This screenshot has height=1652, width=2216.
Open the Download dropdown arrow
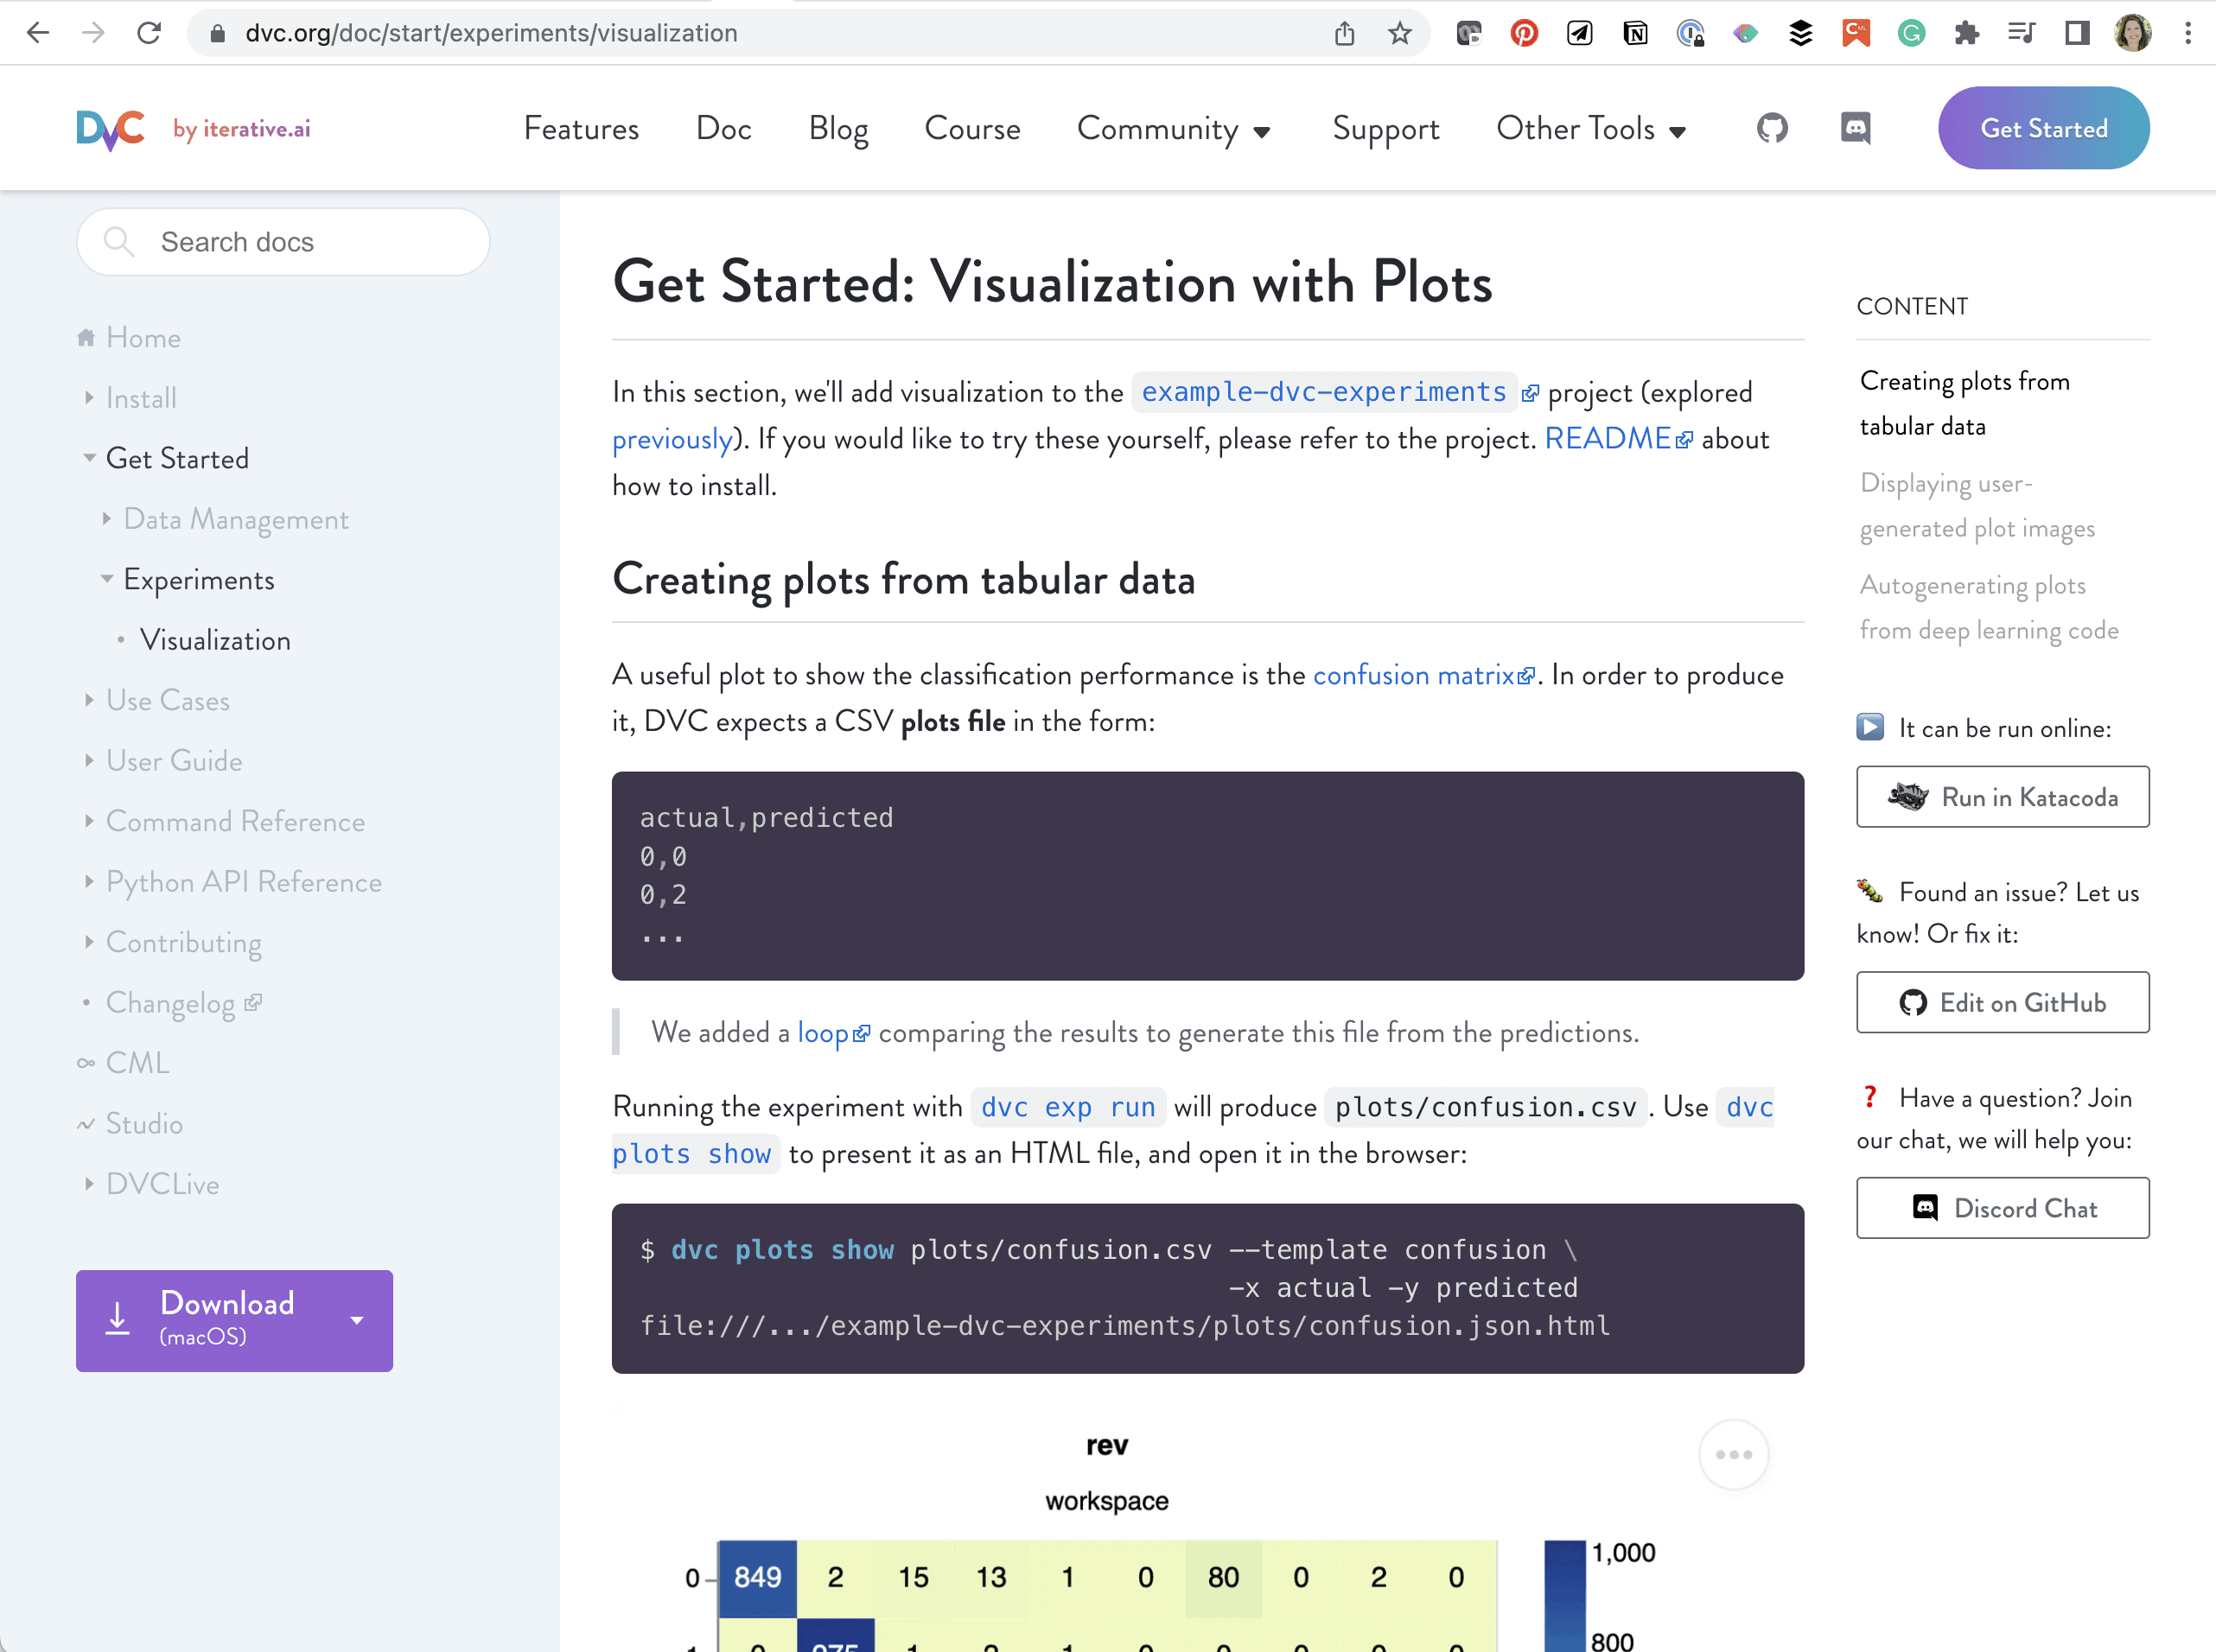click(357, 1320)
